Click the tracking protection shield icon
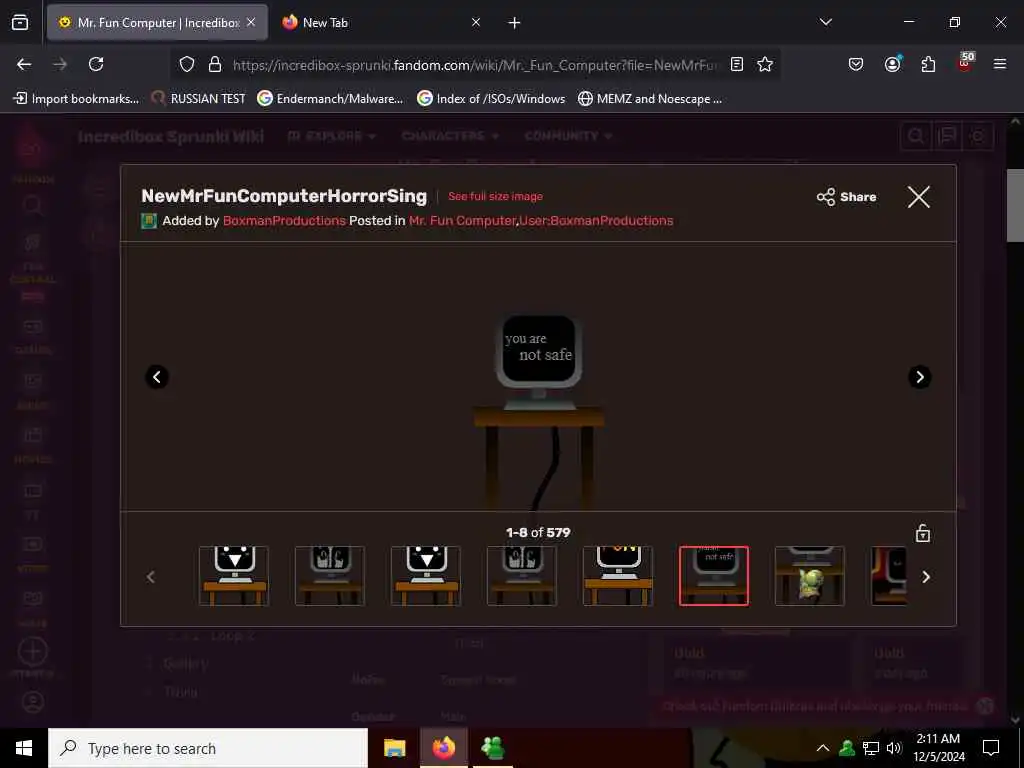Image resolution: width=1024 pixels, height=768 pixels. [187, 64]
